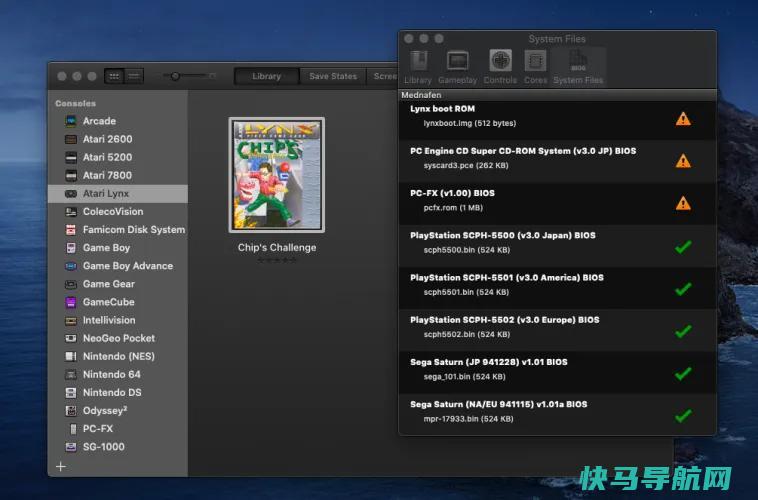Image resolution: width=758 pixels, height=500 pixels.
Task: Select Atari 7800 console
Action: point(117,175)
